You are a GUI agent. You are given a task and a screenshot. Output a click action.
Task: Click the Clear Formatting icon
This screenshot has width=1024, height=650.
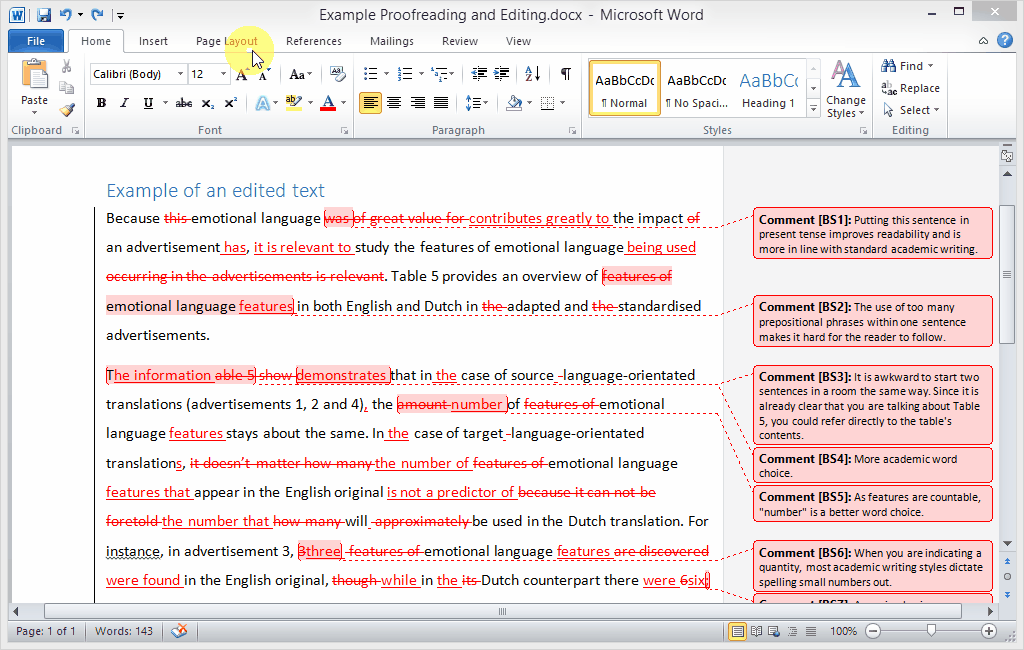pos(337,74)
